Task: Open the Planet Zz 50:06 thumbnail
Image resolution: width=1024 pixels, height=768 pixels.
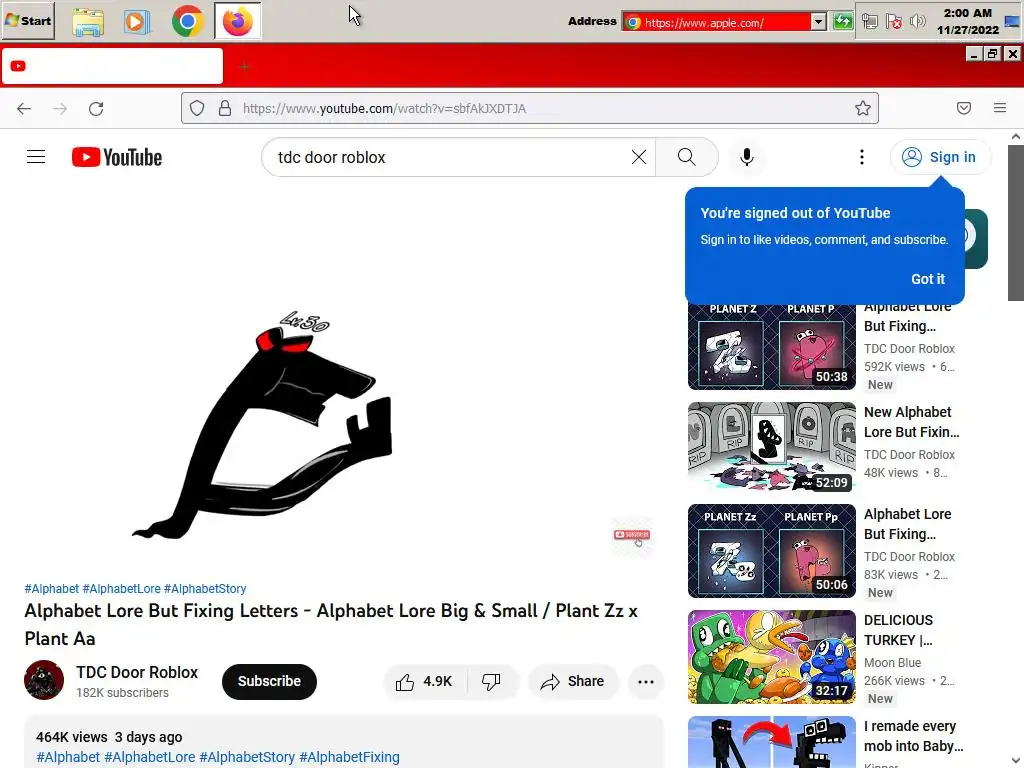Action: point(771,551)
